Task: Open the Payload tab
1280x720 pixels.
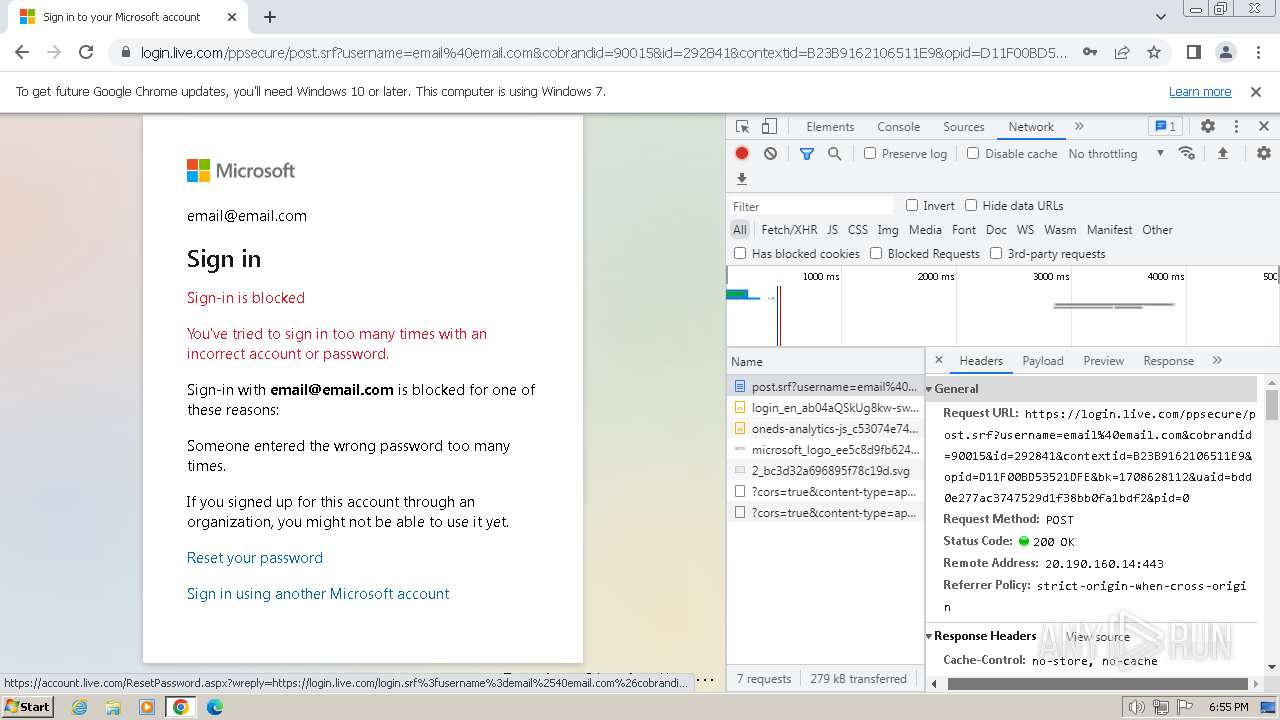Action: point(1043,361)
